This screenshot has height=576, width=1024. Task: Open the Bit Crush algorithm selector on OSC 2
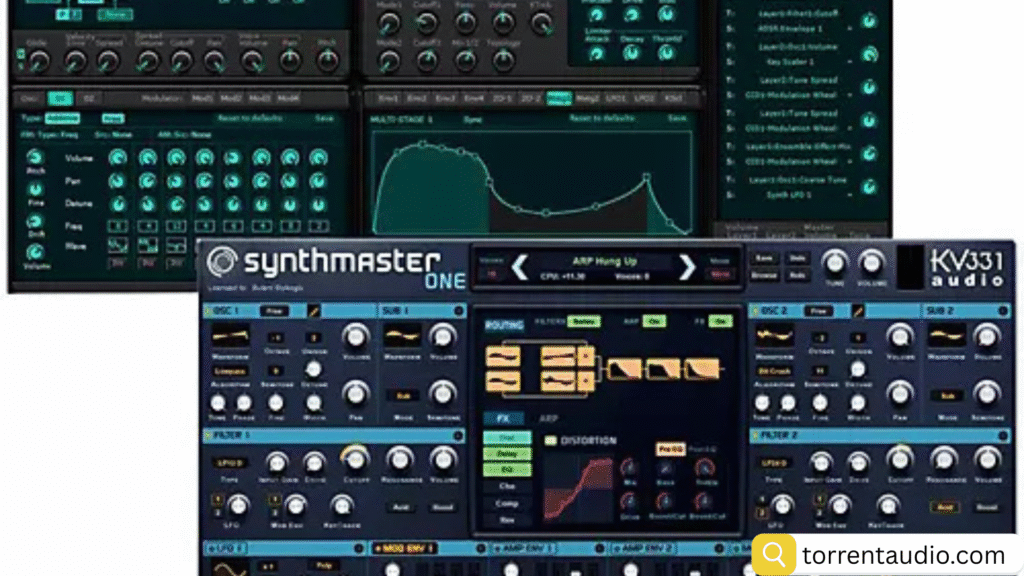[775, 372]
